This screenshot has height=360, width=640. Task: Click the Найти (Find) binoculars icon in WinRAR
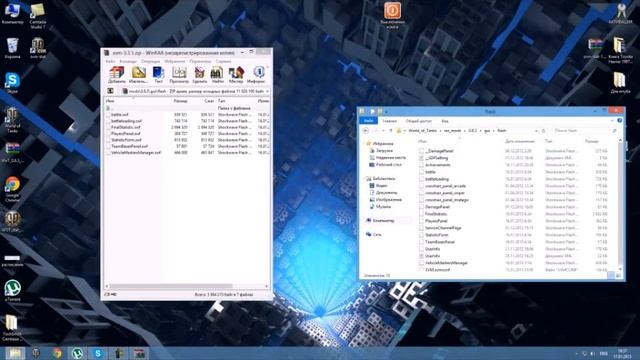point(217,75)
